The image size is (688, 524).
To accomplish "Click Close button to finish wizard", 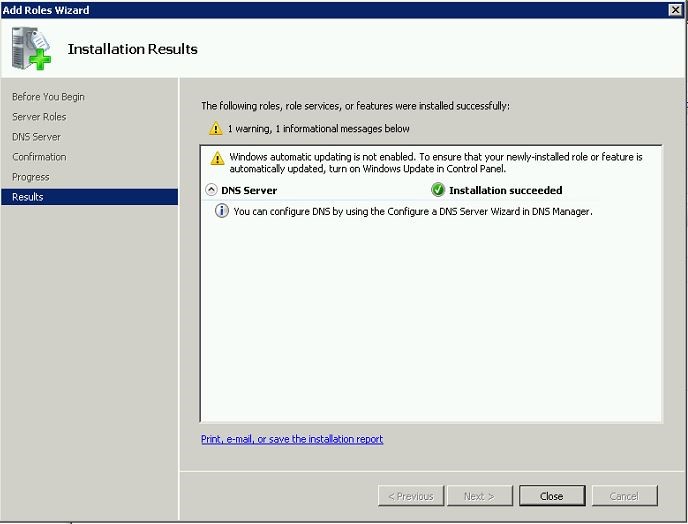I will (x=551, y=496).
